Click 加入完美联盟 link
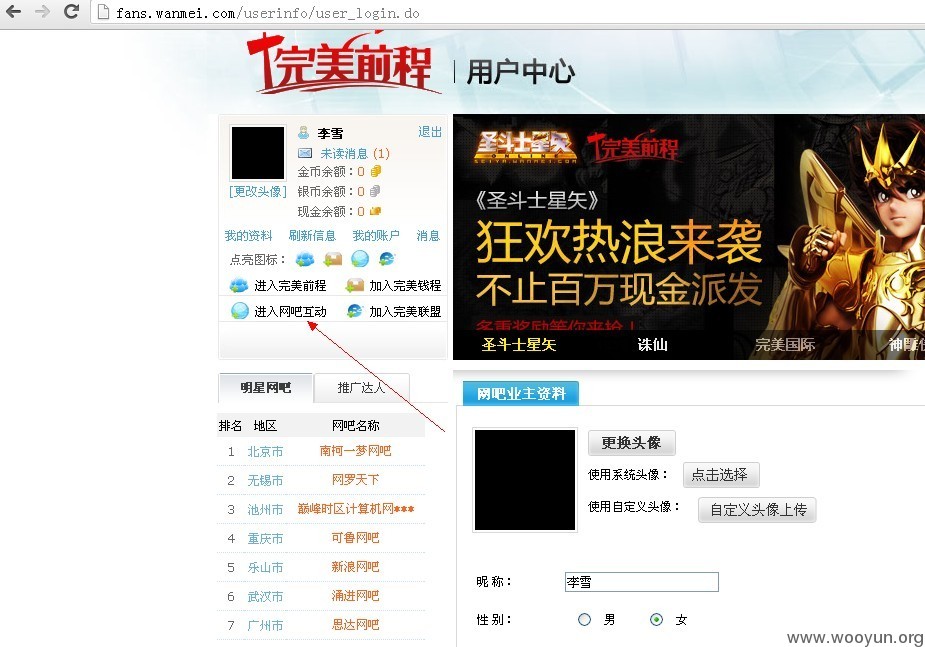 (405, 311)
